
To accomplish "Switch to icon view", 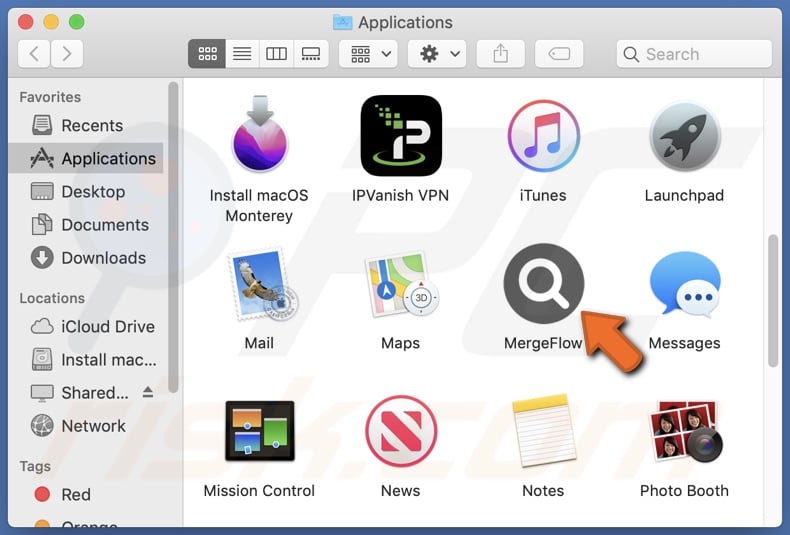I will click(207, 53).
